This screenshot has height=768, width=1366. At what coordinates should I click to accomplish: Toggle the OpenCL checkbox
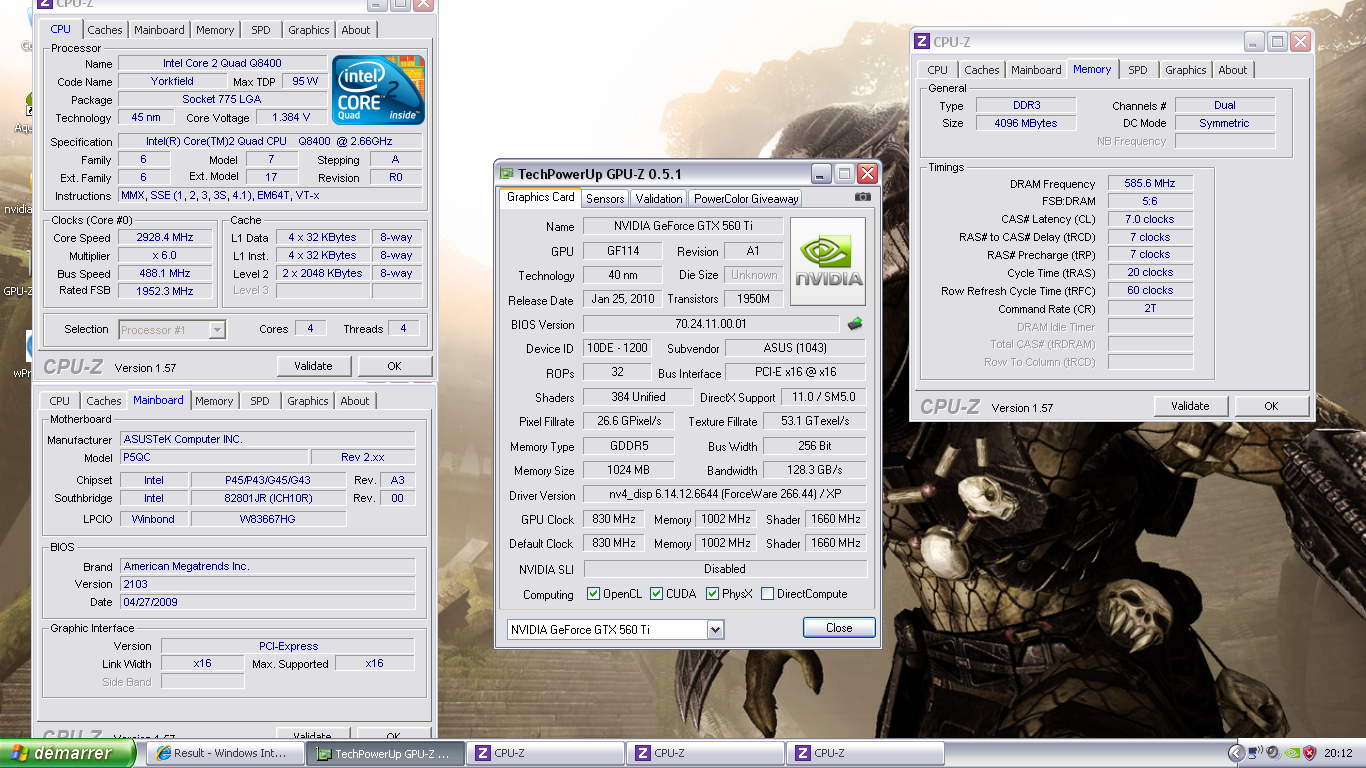click(x=594, y=594)
